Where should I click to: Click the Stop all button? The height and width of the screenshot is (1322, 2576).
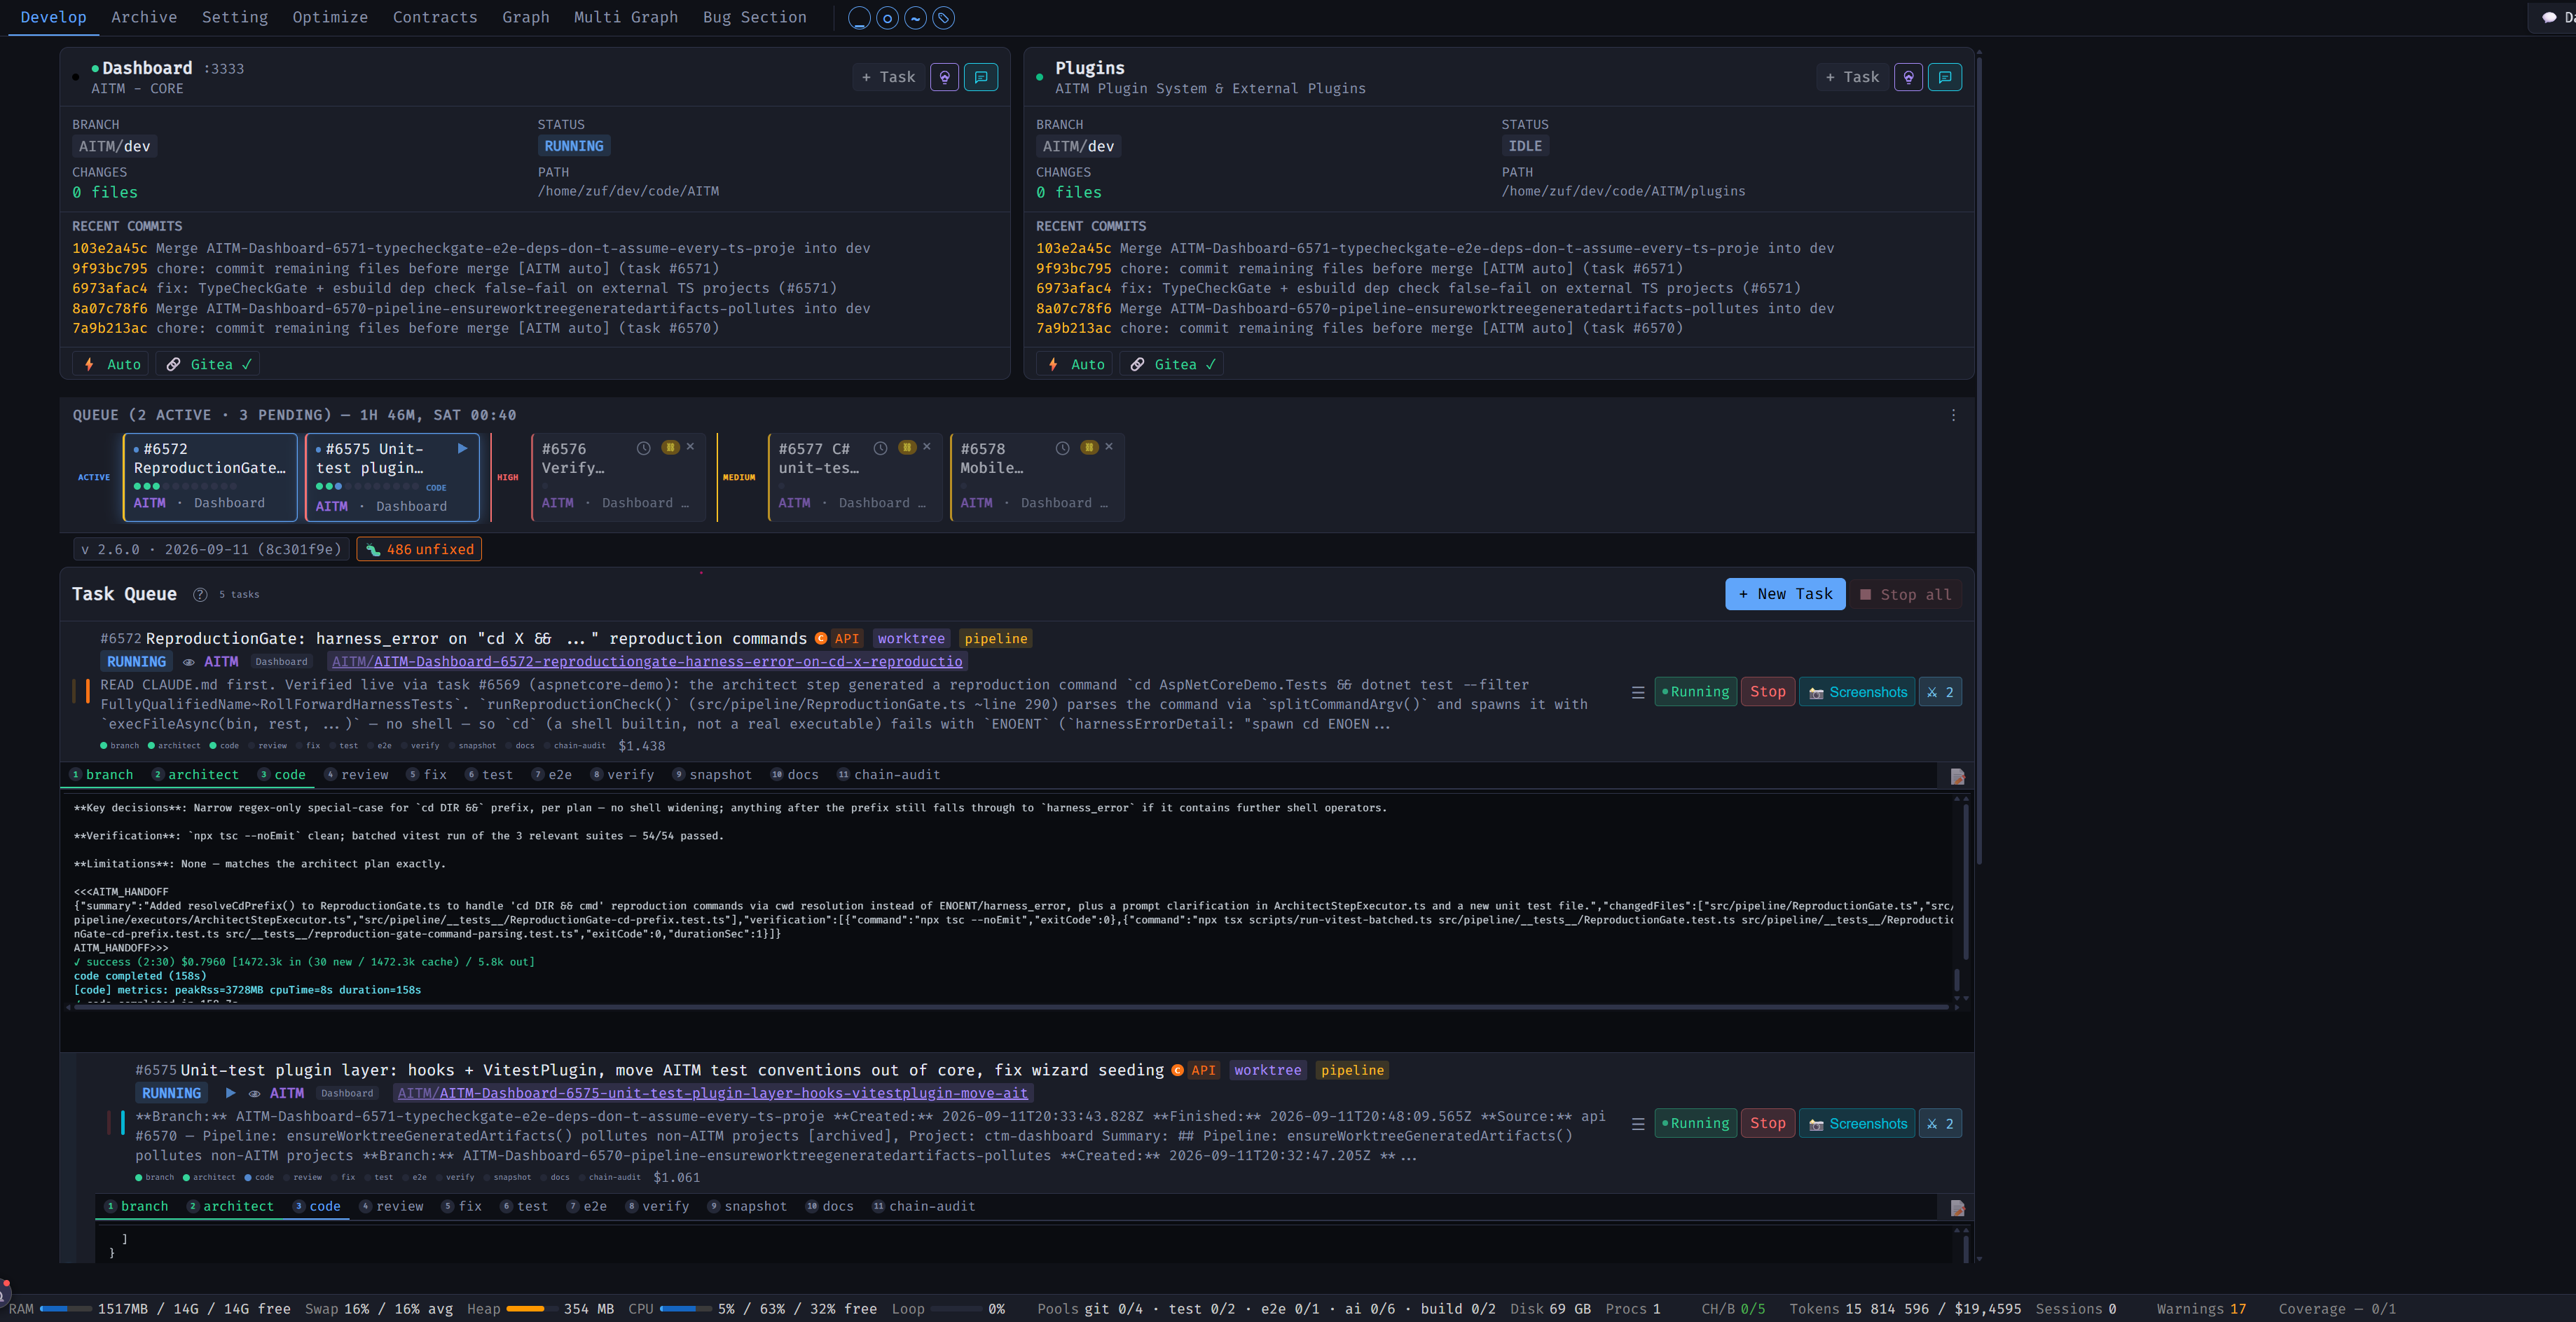tap(1906, 595)
